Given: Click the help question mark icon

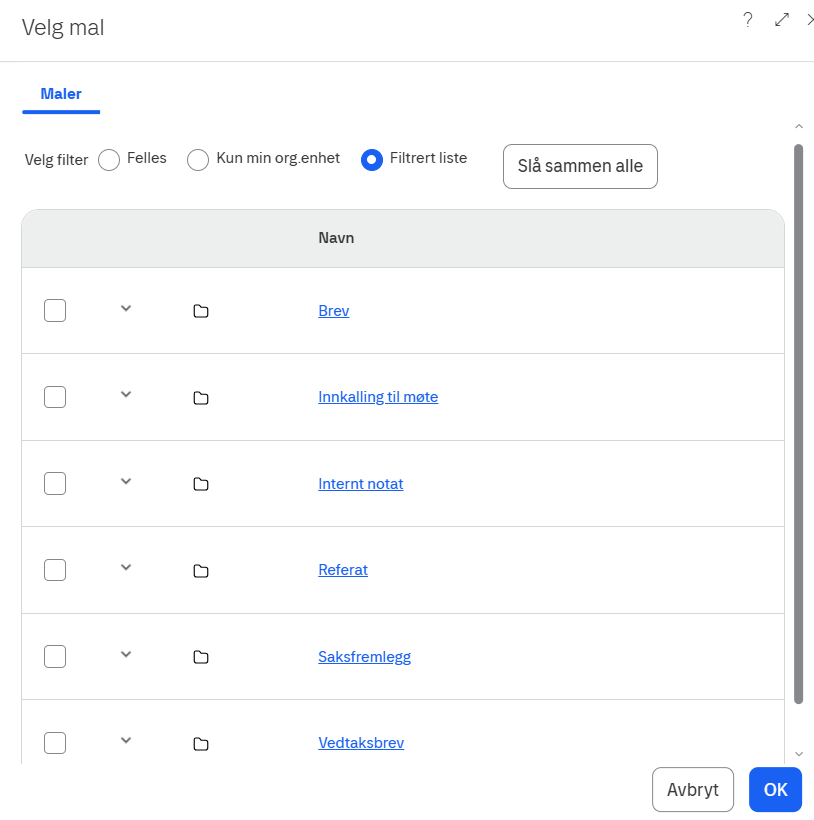Looking at the screenshot, I should pyautogui.click(x=747, y=20).
